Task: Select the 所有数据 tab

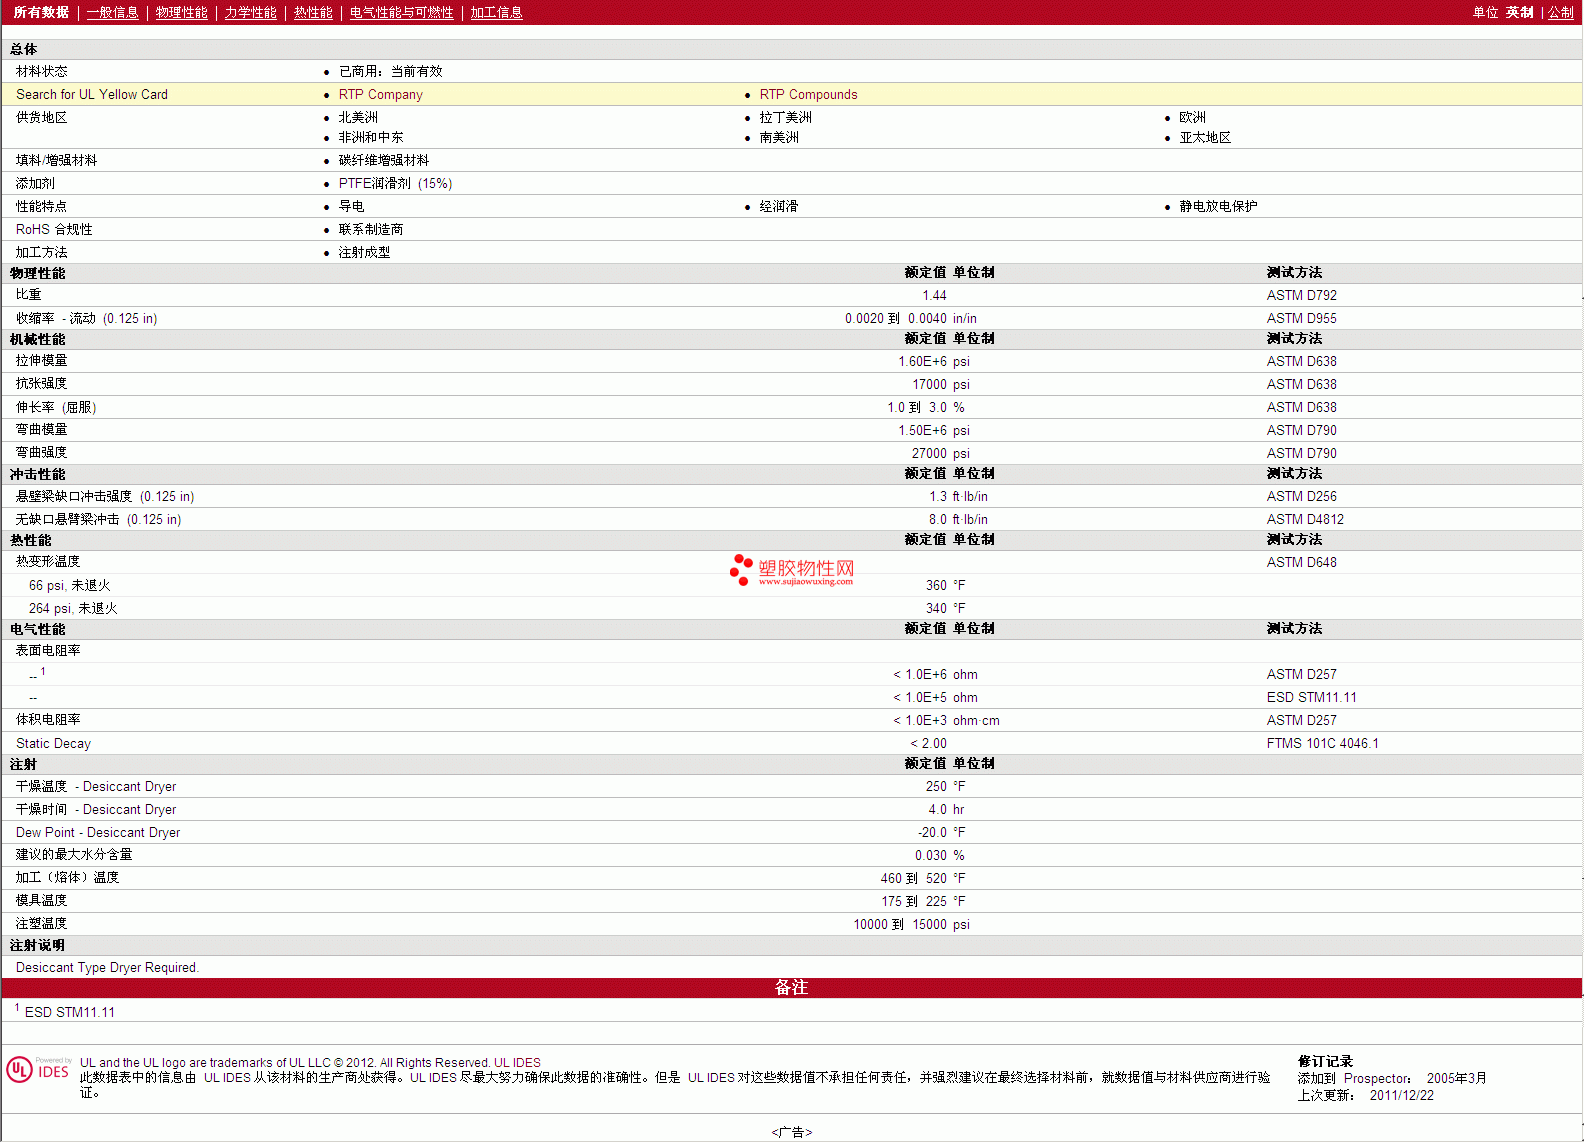Action: click(x=41, y=12)
